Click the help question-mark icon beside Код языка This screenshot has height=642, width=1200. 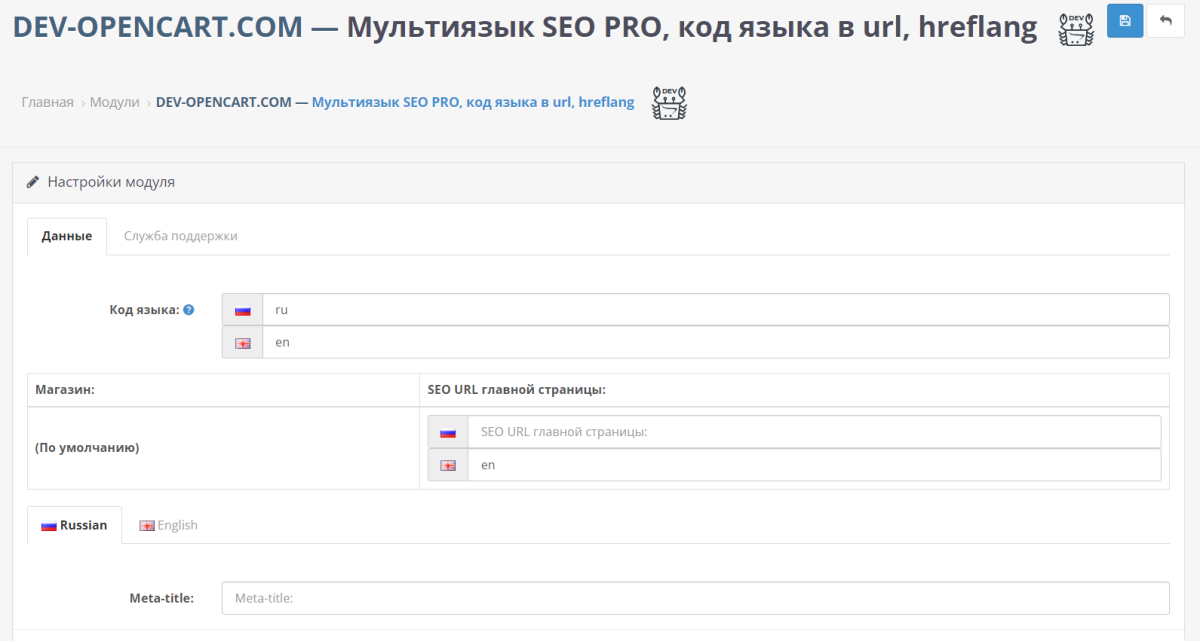tap(189, 310)
